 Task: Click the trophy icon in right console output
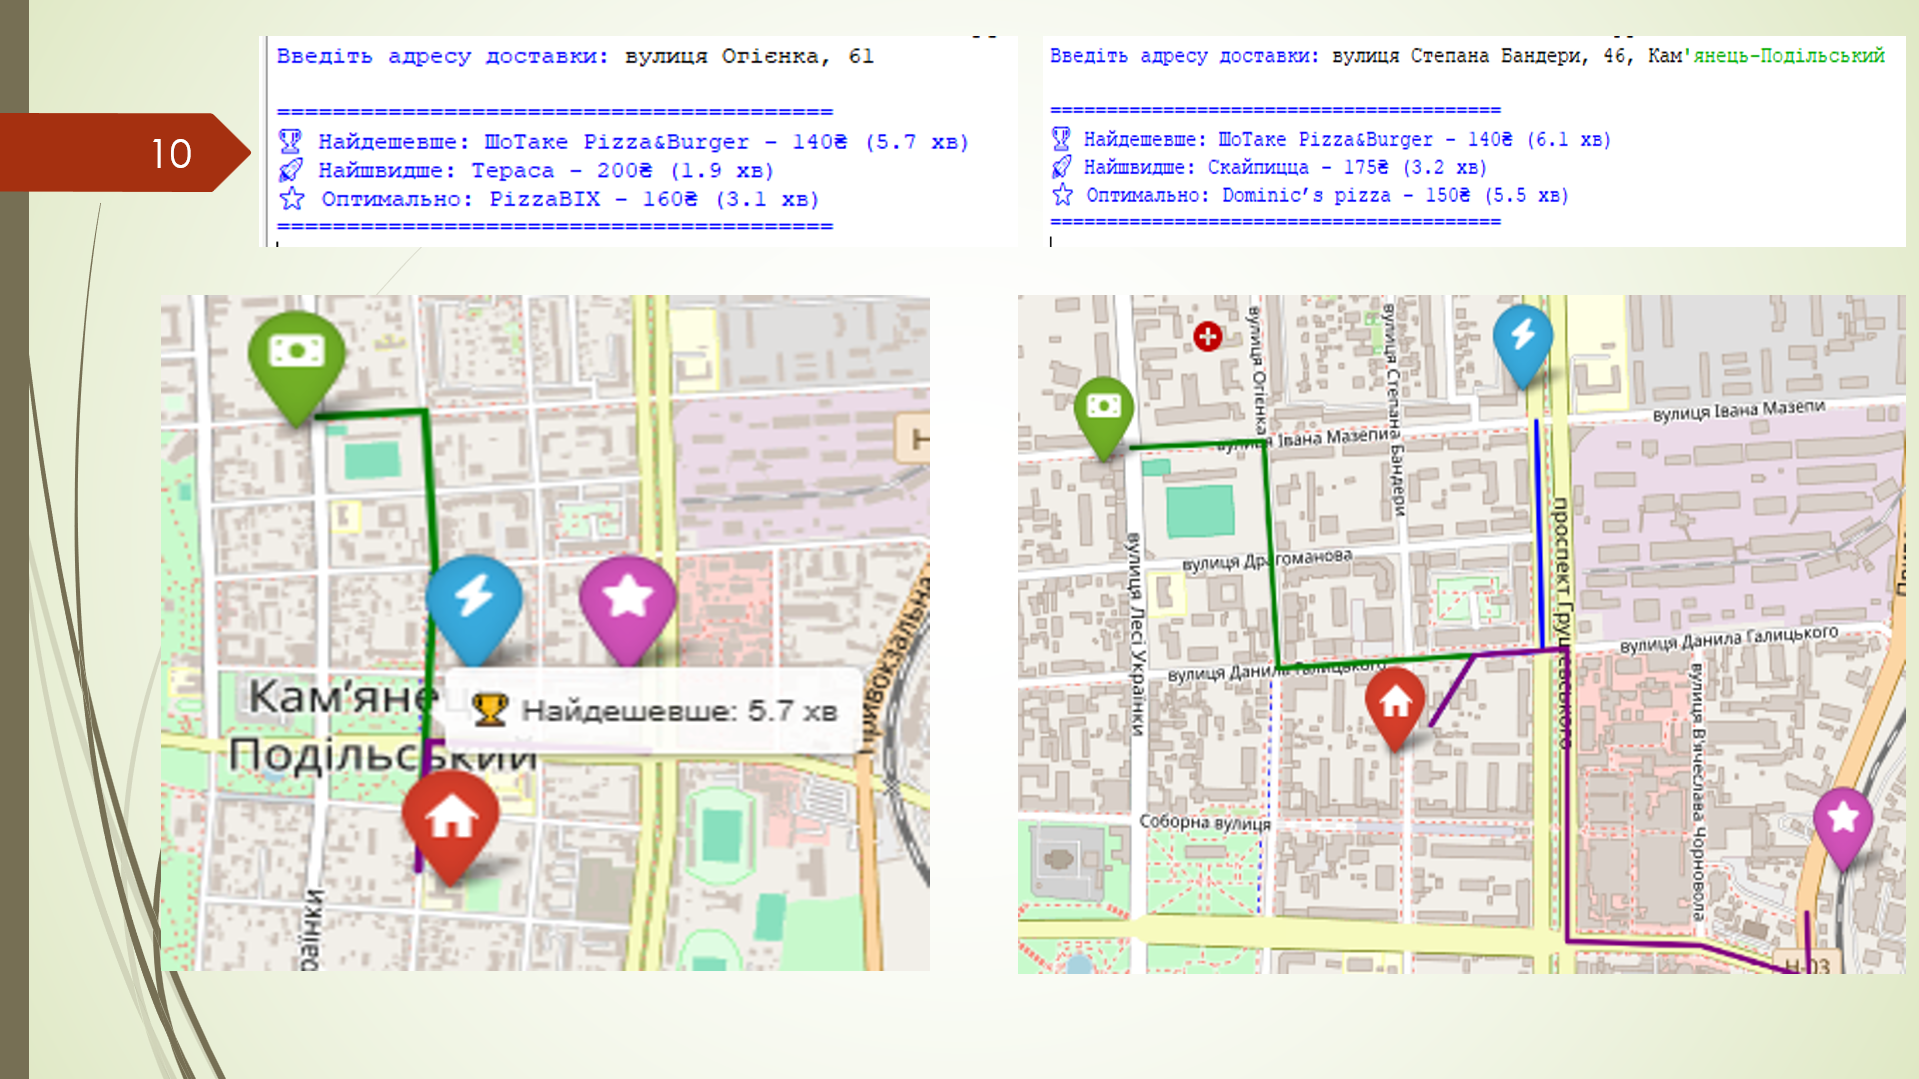[x=1061, y=138]
